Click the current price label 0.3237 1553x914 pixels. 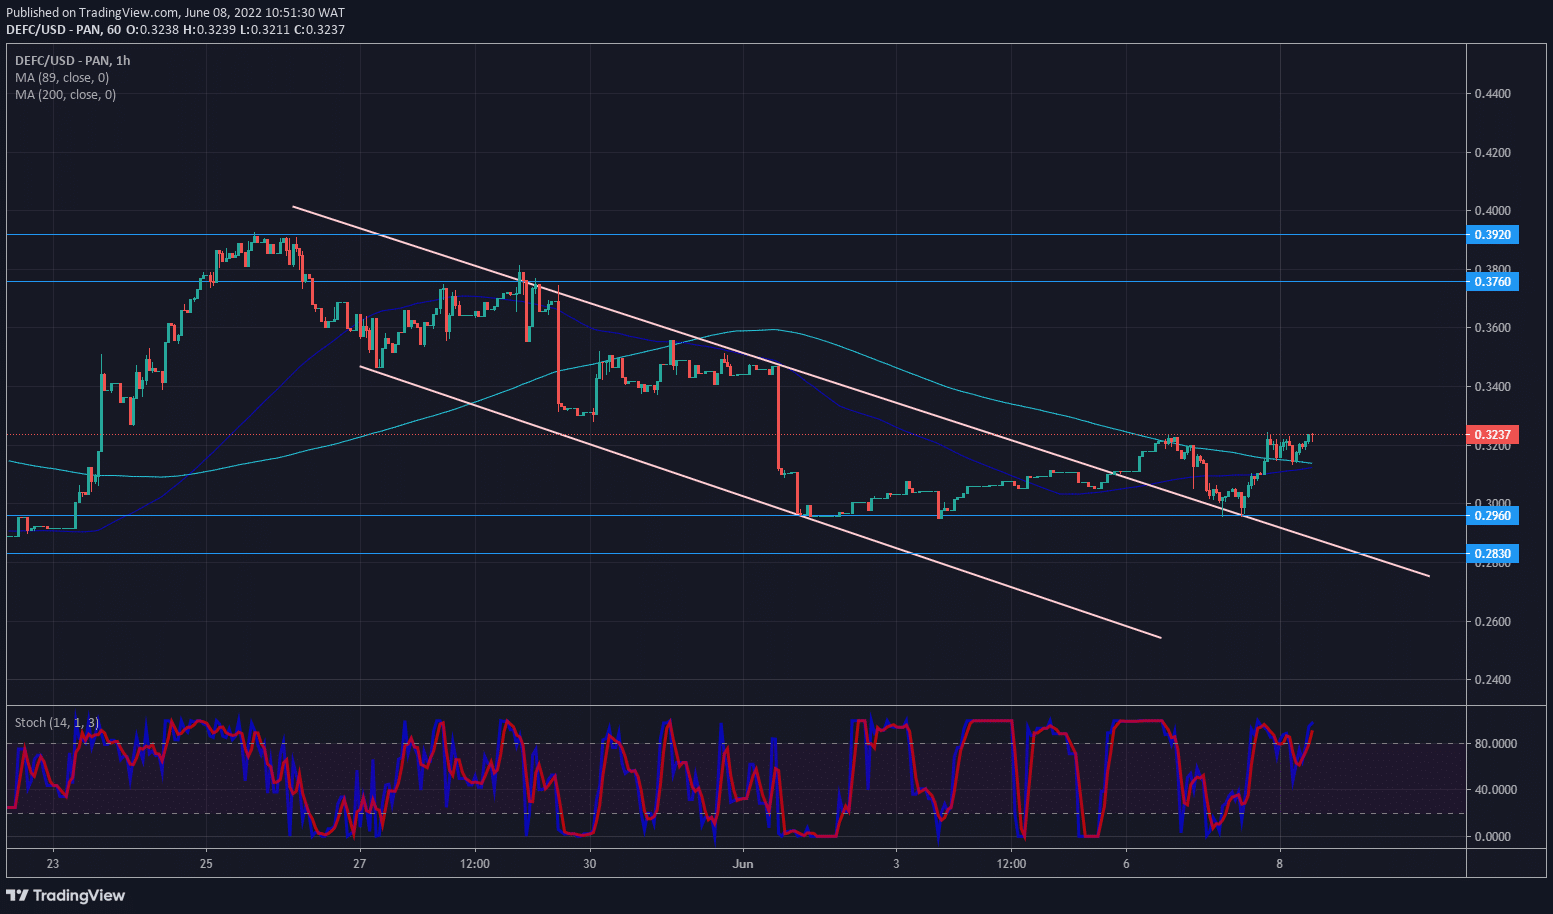click(x=1493, y=435)
